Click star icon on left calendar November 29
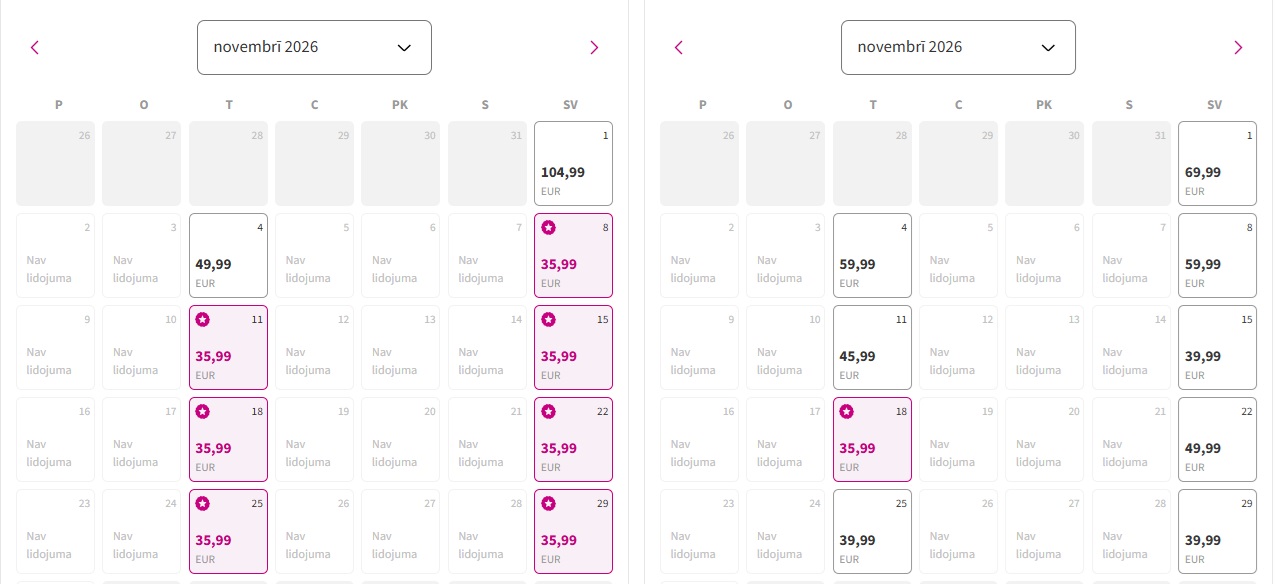The height and width of the screenshot is (584, 1275). pos(548,504)
